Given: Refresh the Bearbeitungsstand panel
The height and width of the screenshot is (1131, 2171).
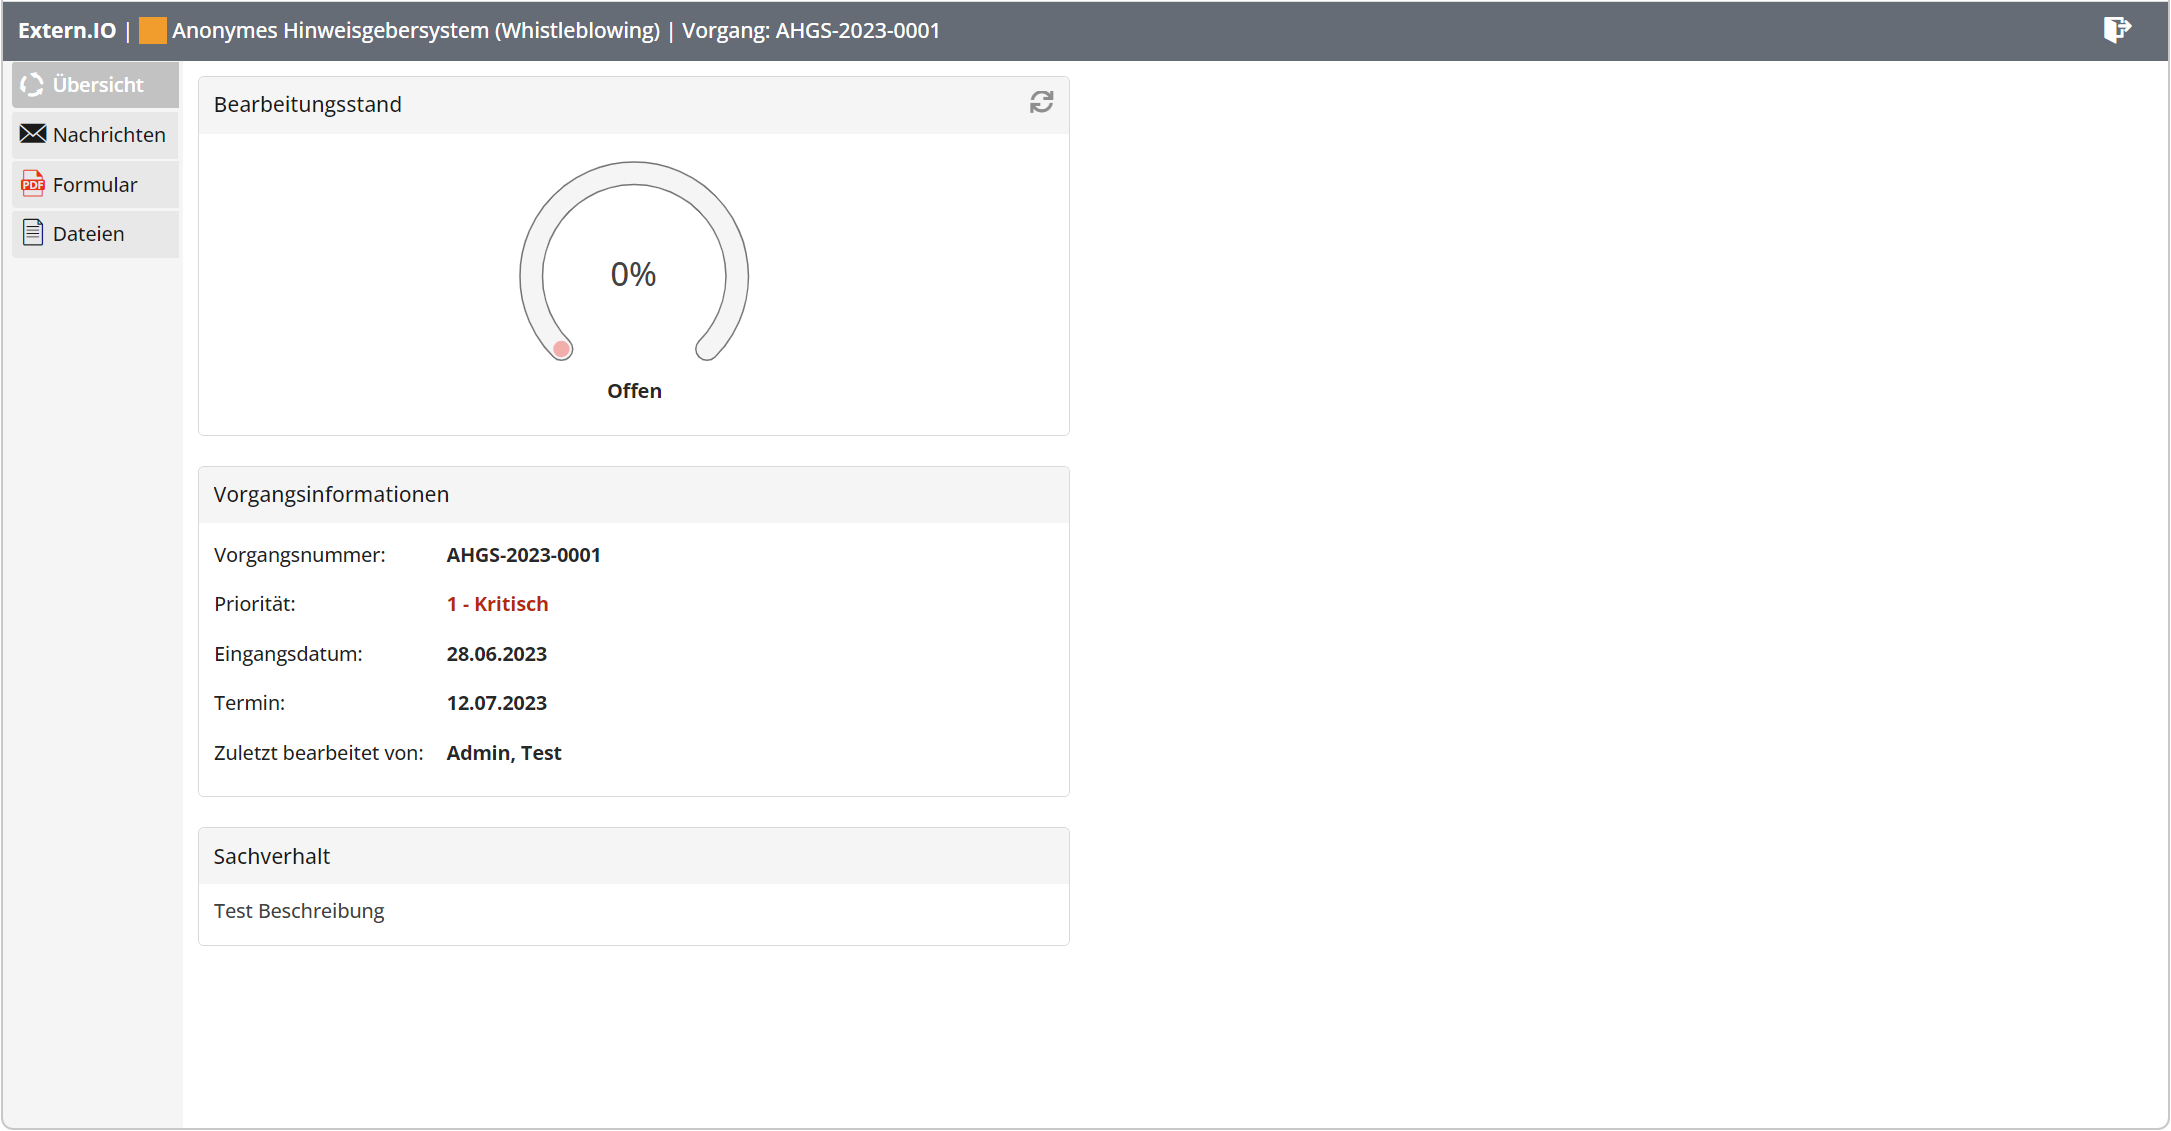Looking at the screenshot, I should pyautogui.click(x=1042, y=103).
